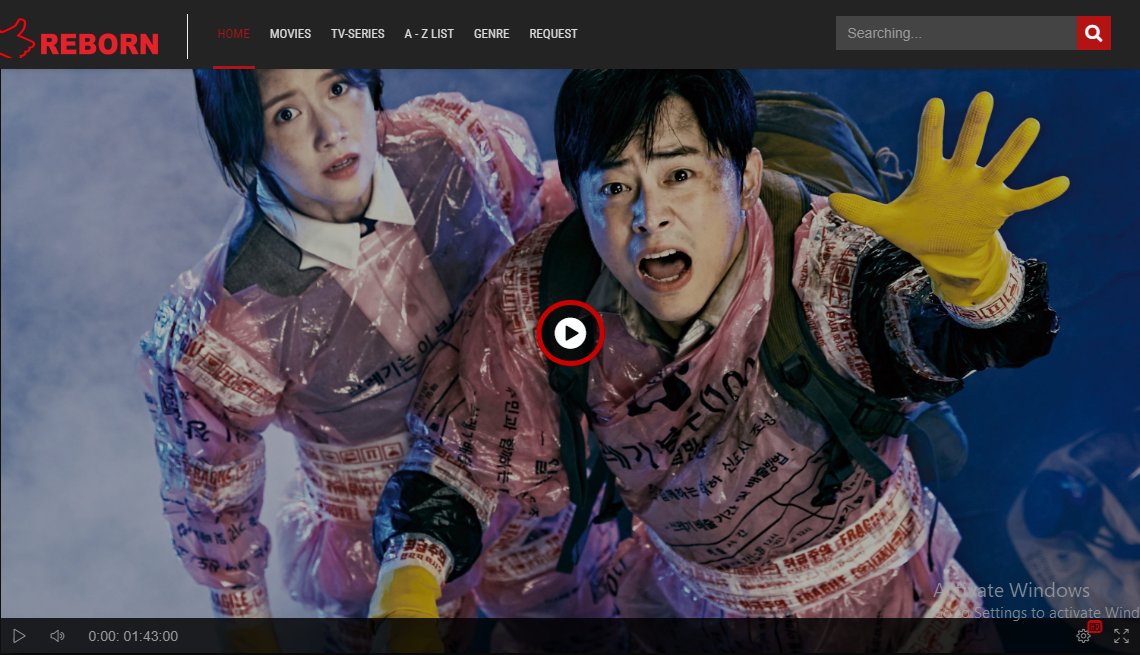Click the small play icon in control bar
The height and width of the screenshot is (655, 1140).
(x=20, y=636)
